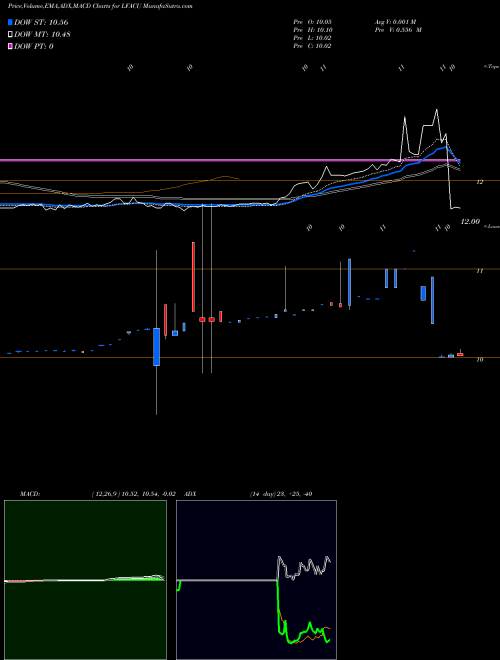Click the '12' price axis label on right
500x660 pixels.
tap(479, 182)
